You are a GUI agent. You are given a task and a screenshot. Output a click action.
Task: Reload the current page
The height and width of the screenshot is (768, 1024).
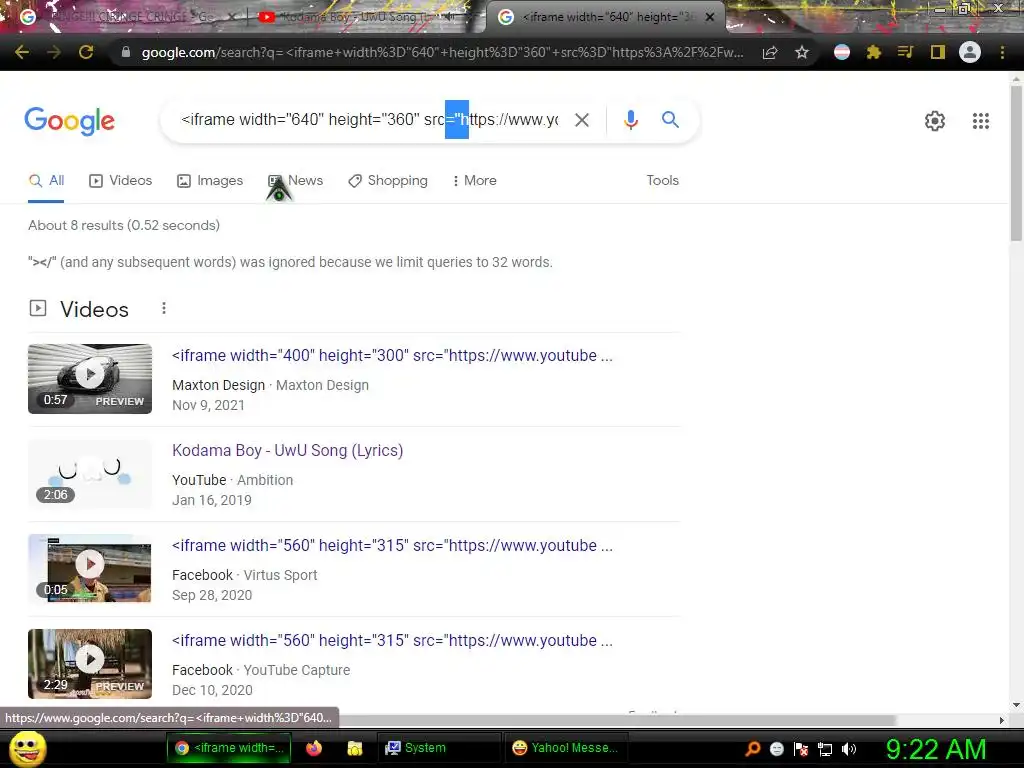(x=86, y=52)
